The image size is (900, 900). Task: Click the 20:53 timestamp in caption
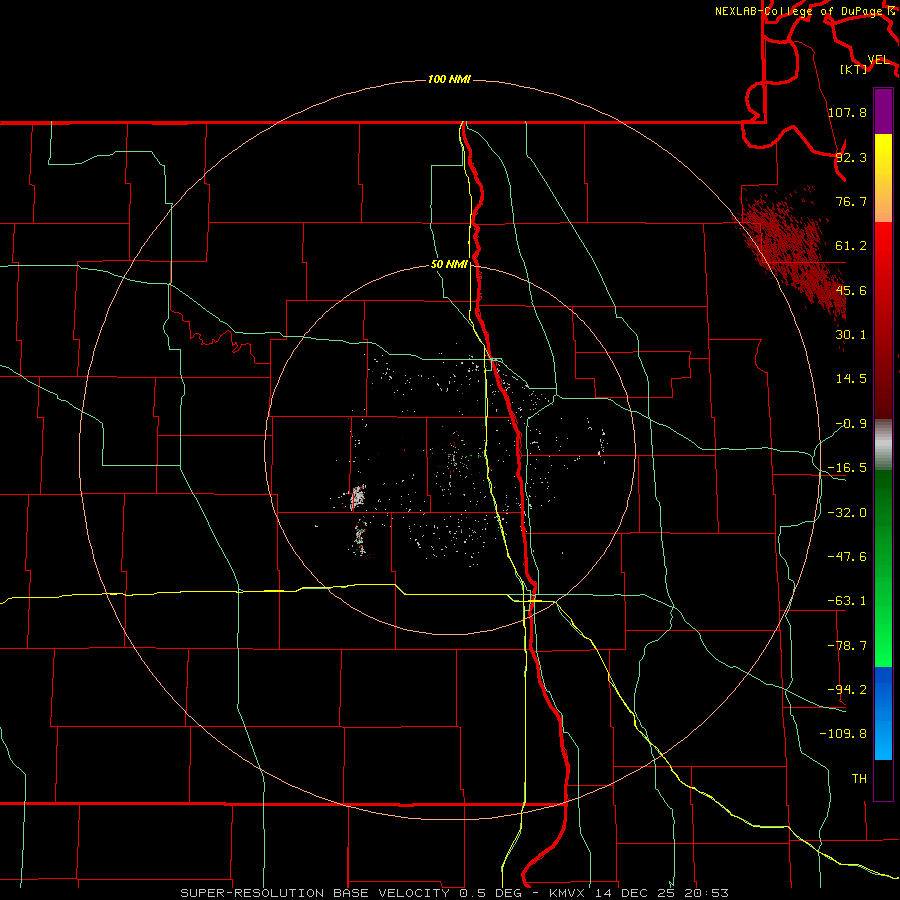[x=706, y=893]
